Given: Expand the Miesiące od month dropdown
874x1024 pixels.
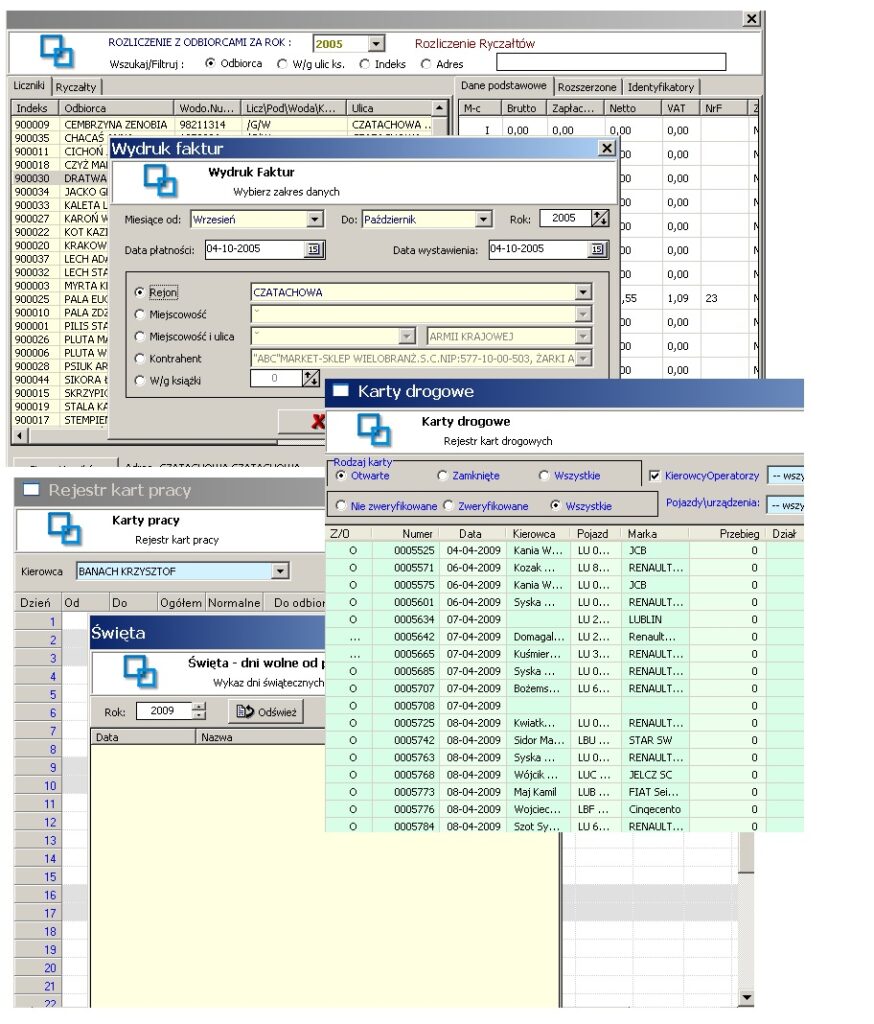Looking at the screenshot, I should coord(315,219).
